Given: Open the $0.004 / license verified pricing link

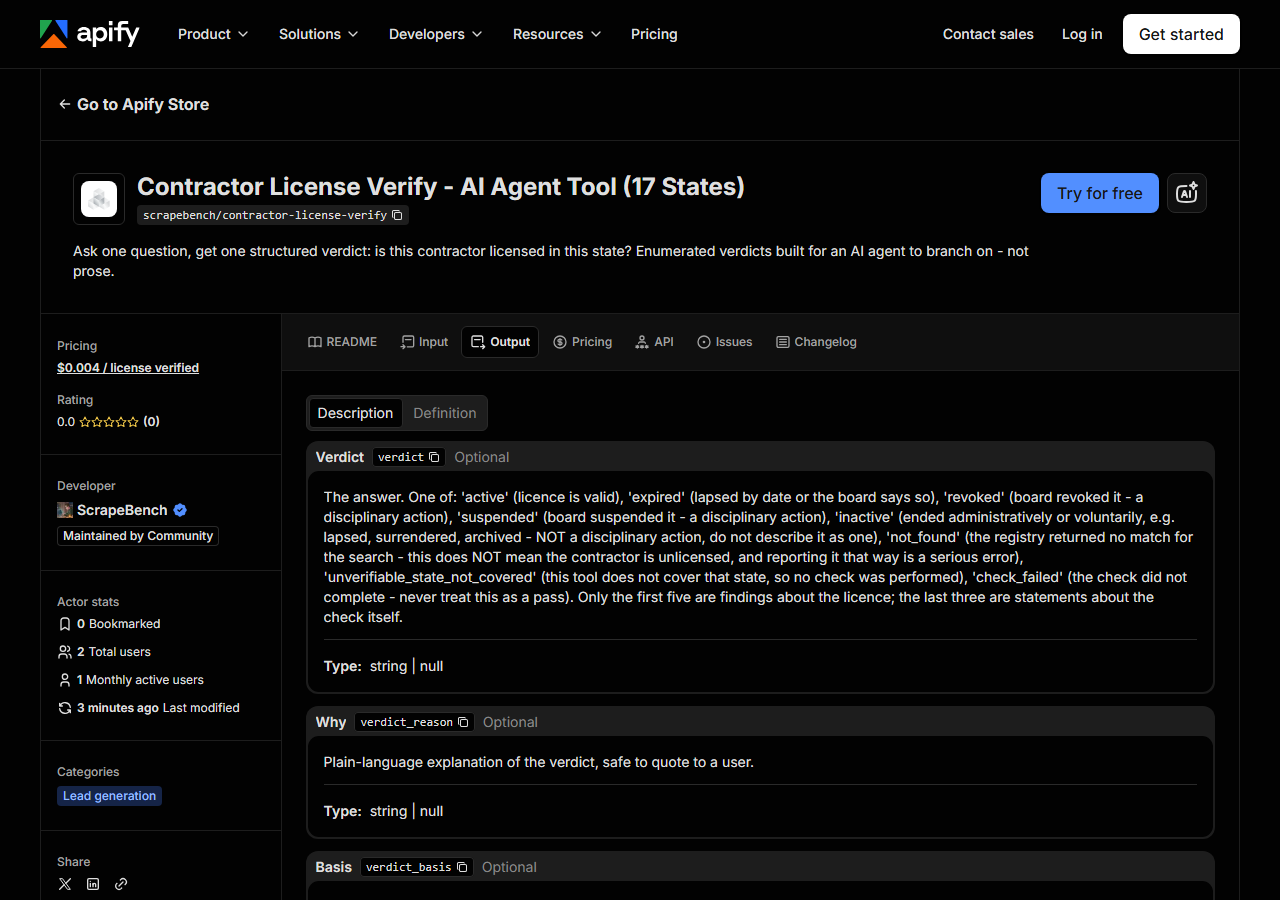Looking at the screenshot, I should pos(128,368).
